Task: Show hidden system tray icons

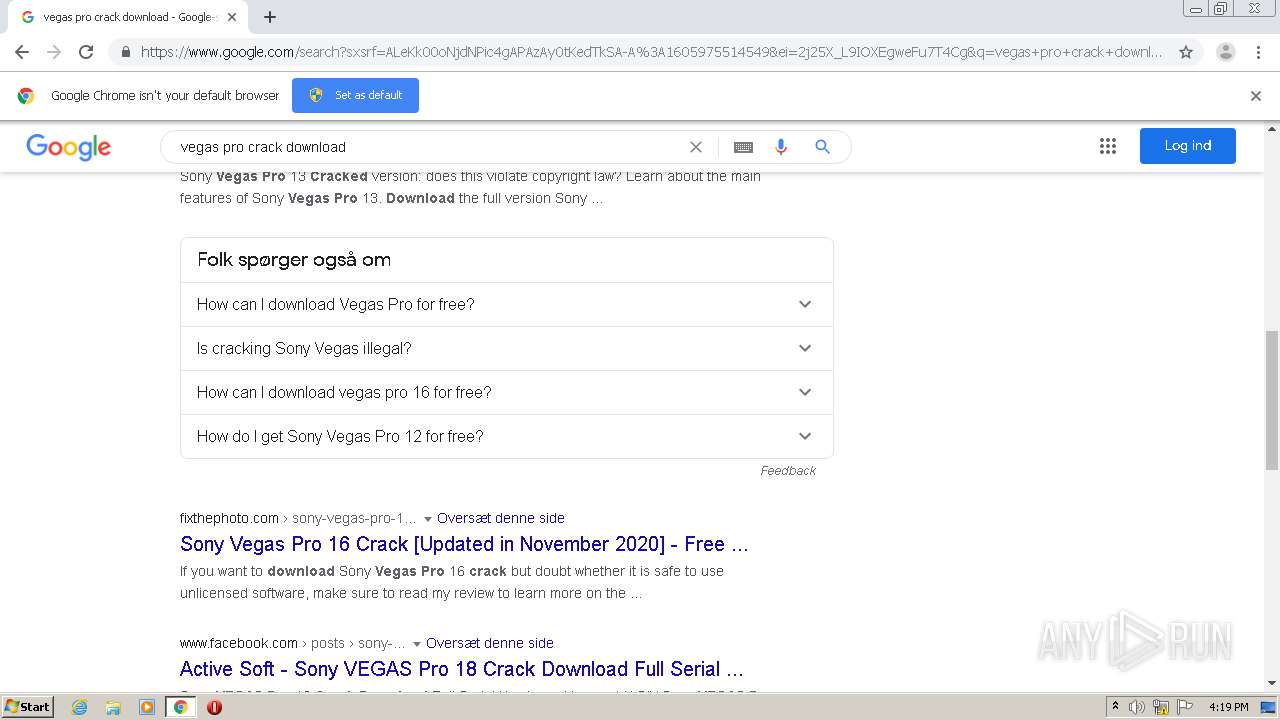Action: (x=1115, y=707)
